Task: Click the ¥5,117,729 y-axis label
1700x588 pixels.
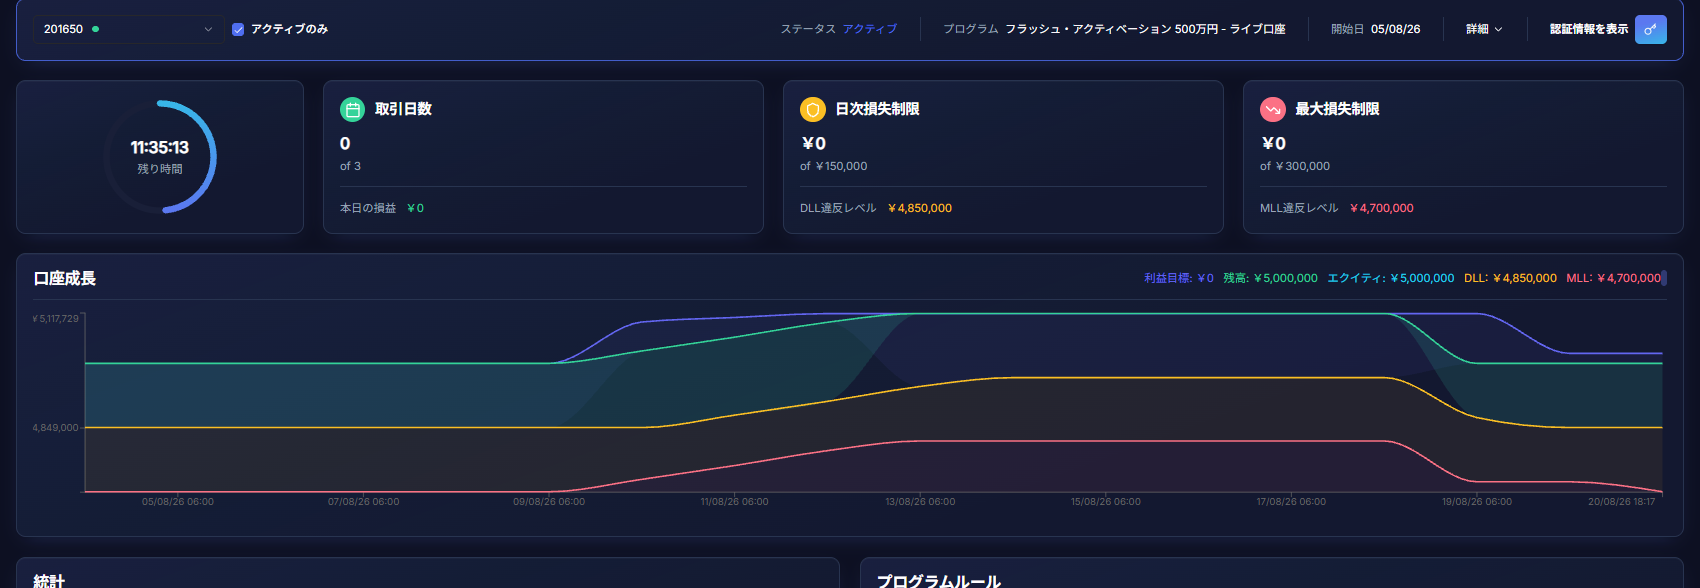Action: pos(55,319)
